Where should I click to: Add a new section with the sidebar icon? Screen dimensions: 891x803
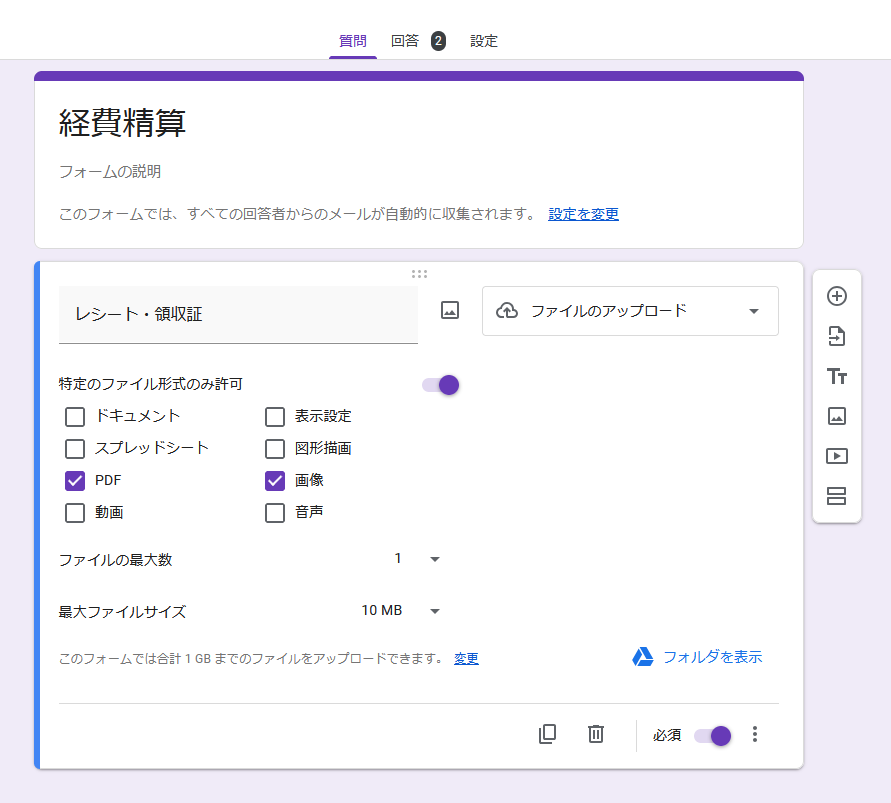[837, 496]
